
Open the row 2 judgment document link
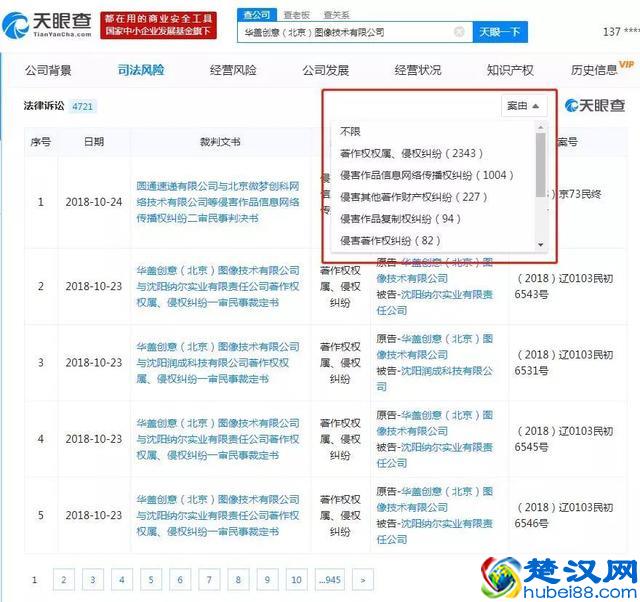coord(218,287)
